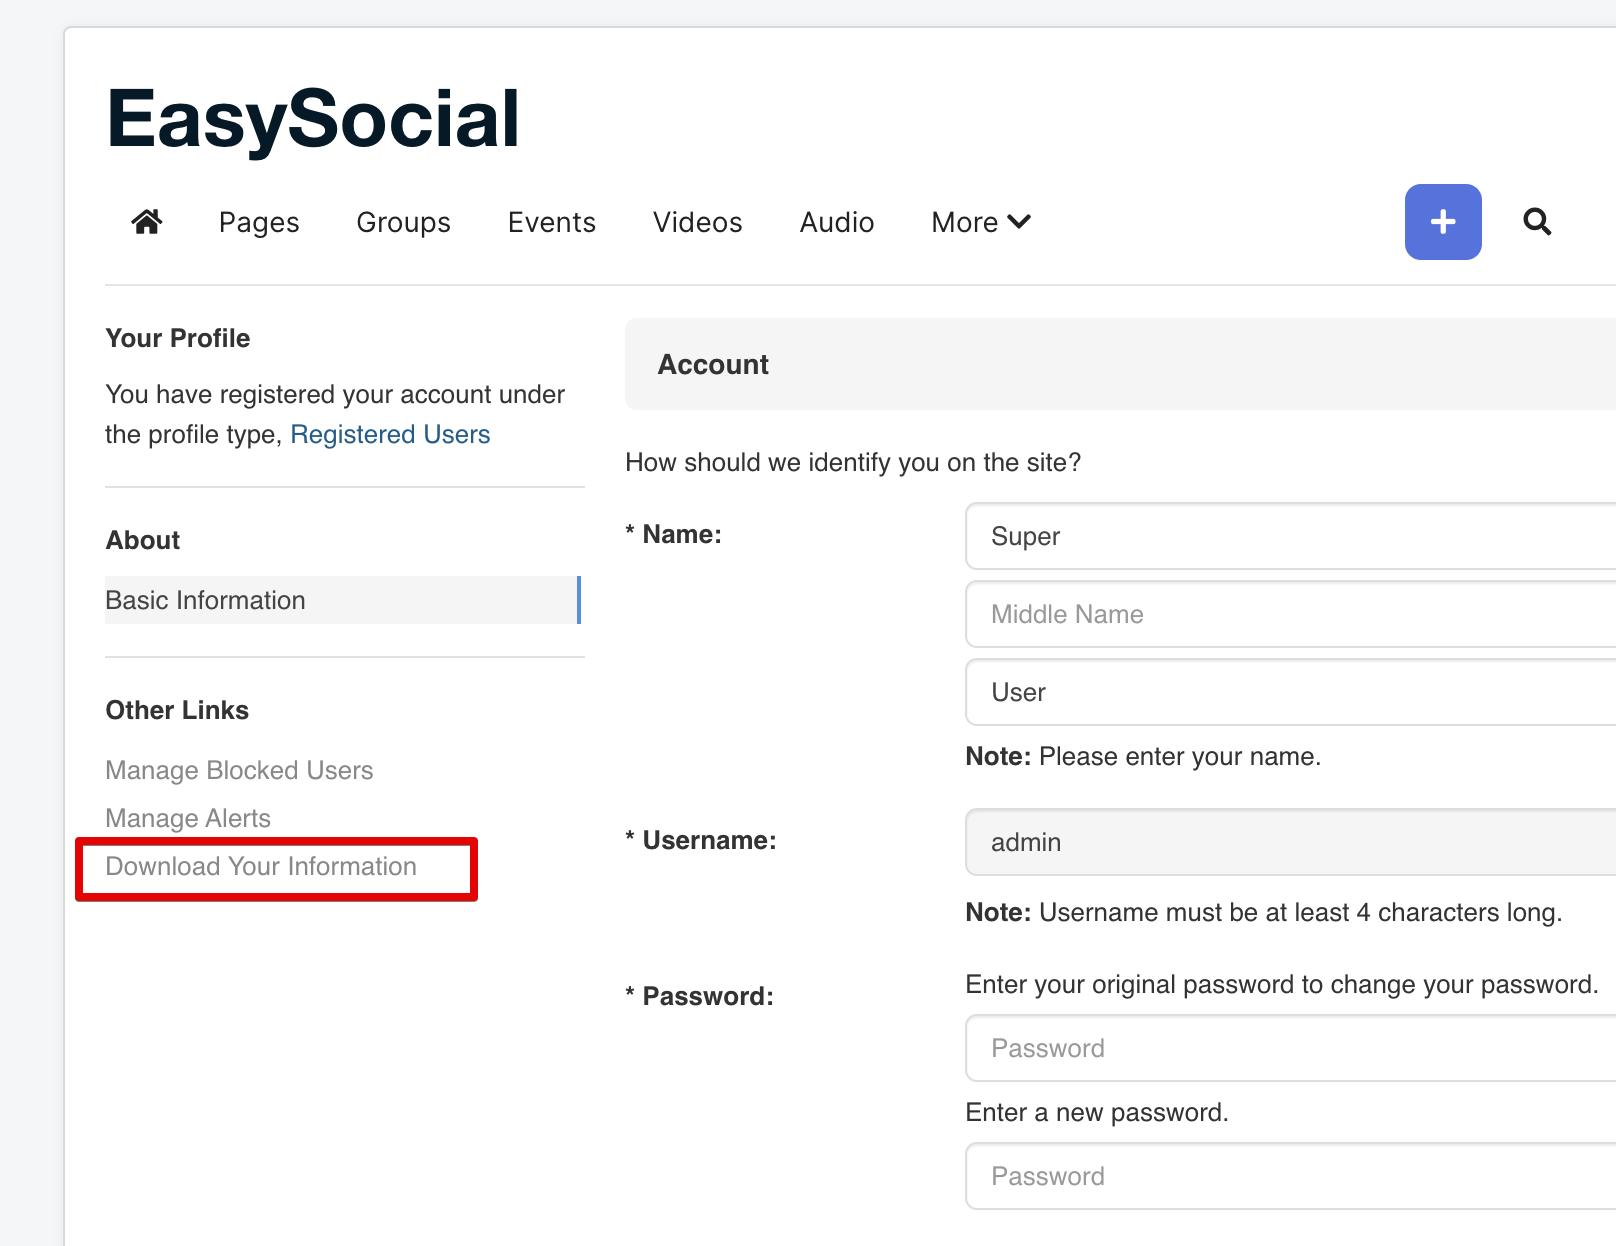
Task: Open Manage Blocked Users link
Action: pyautogui.click(x=239, y=770)
